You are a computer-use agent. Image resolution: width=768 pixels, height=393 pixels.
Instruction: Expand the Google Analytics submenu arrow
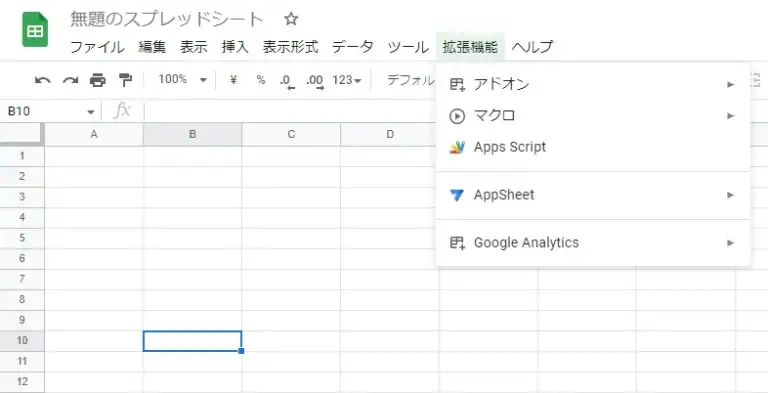tap(731, 243)
